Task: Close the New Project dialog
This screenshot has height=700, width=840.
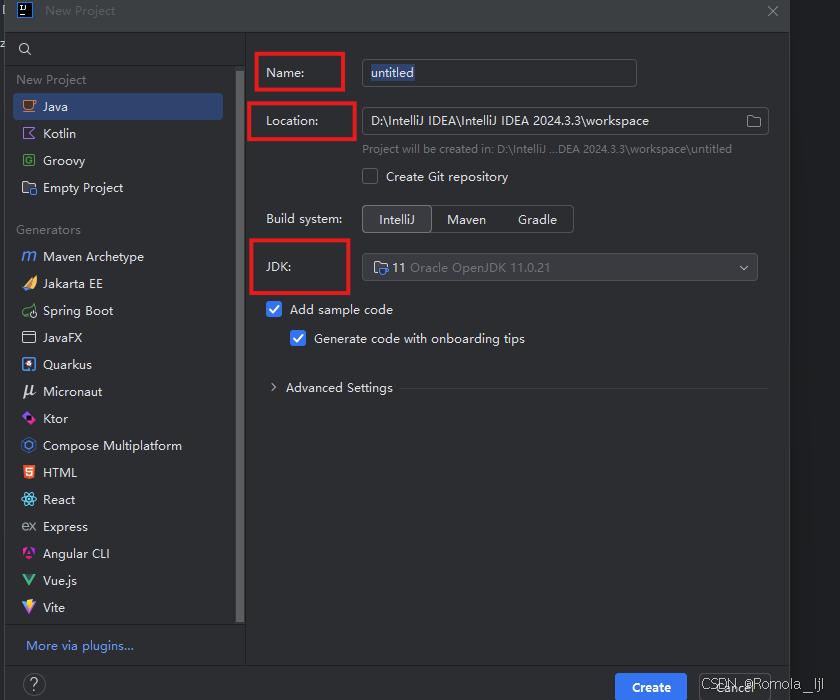Action: 772,11
